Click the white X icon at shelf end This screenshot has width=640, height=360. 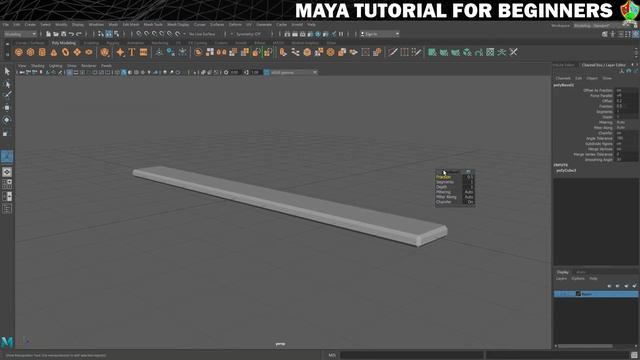513,52
